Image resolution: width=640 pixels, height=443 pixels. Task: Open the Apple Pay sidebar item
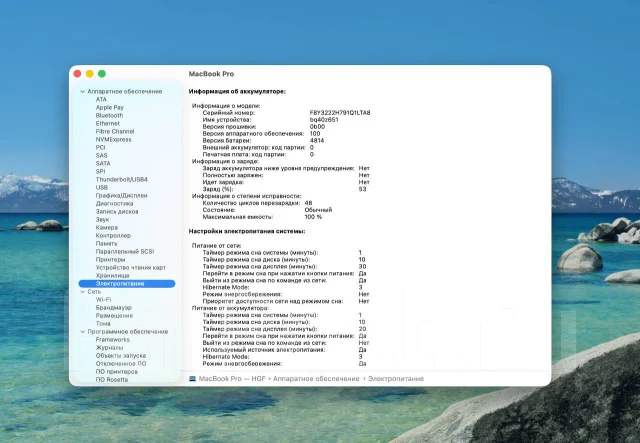click(x=109, y=107)
